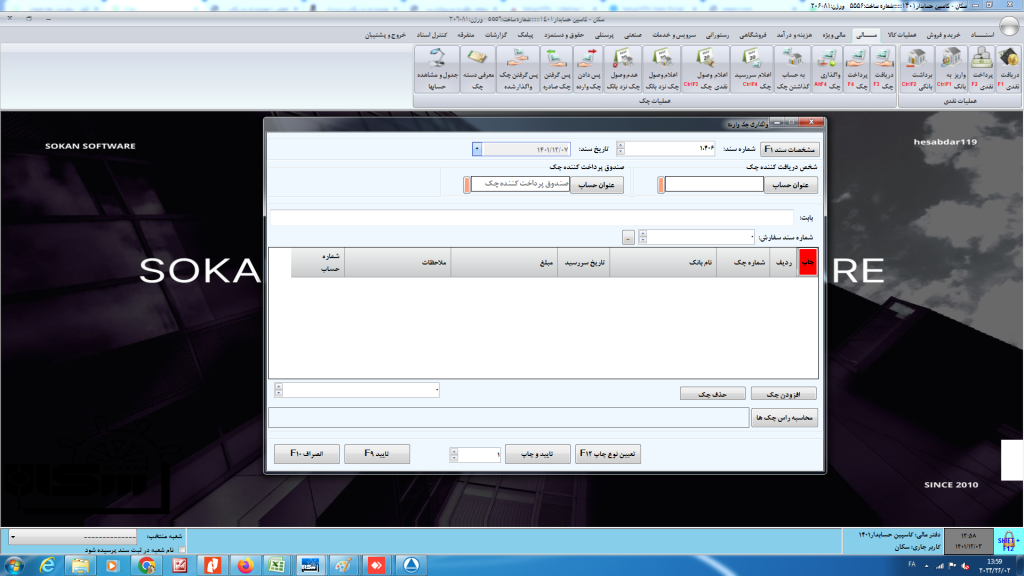1024x576 pixels.
Task: Open Excel from the taskbar
Action: pyautogui.click(x=277, y=565)
